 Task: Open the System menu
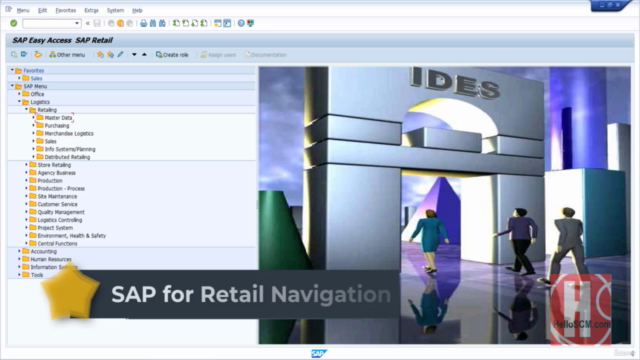click(115, 10)
